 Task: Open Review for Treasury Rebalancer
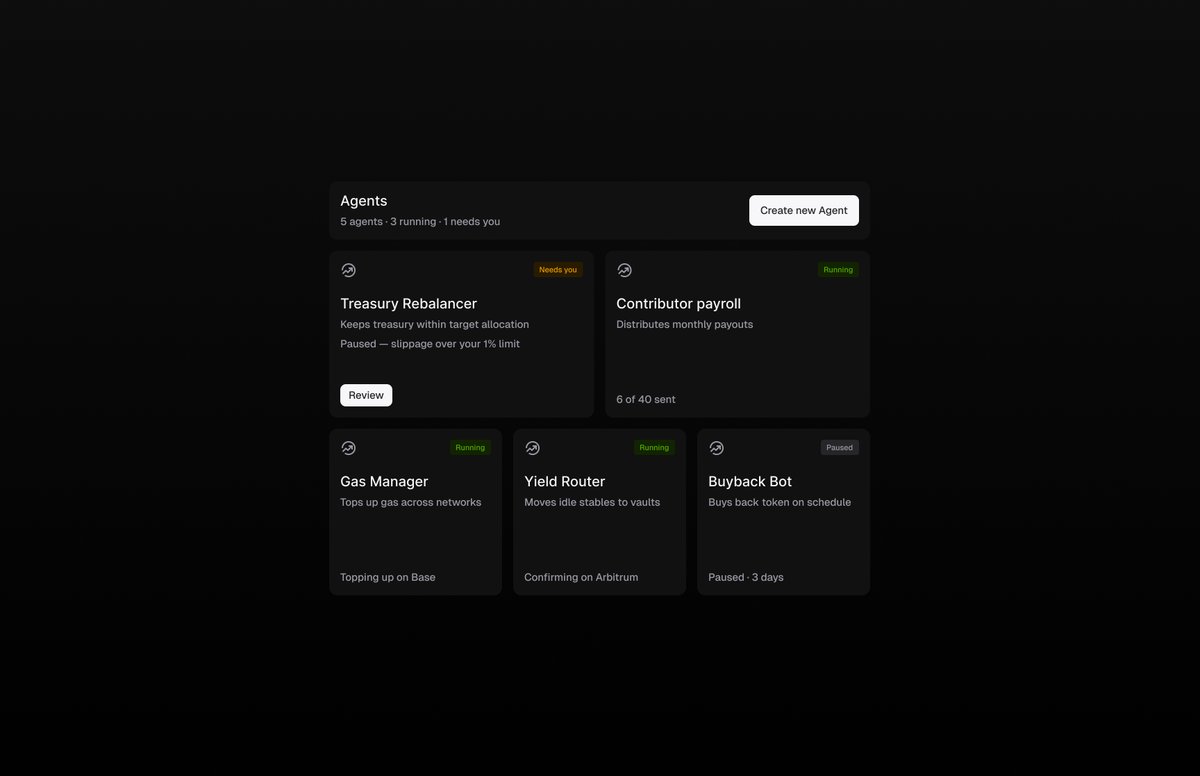pos(366,395)
